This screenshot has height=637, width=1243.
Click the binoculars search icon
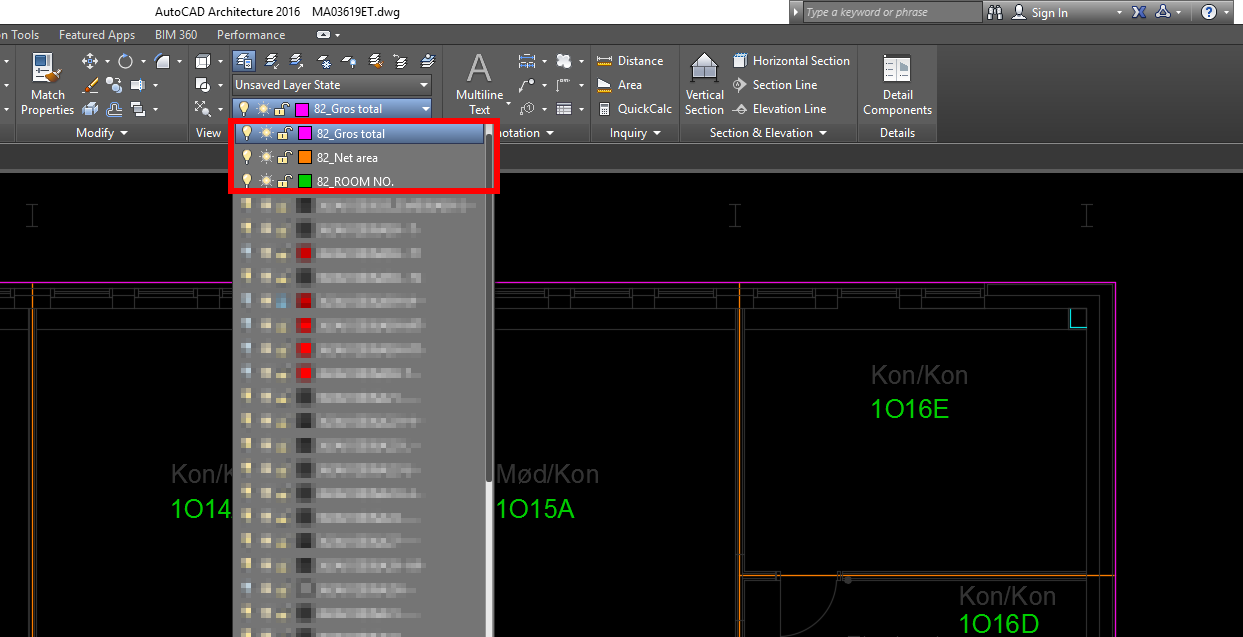point(995,12)
